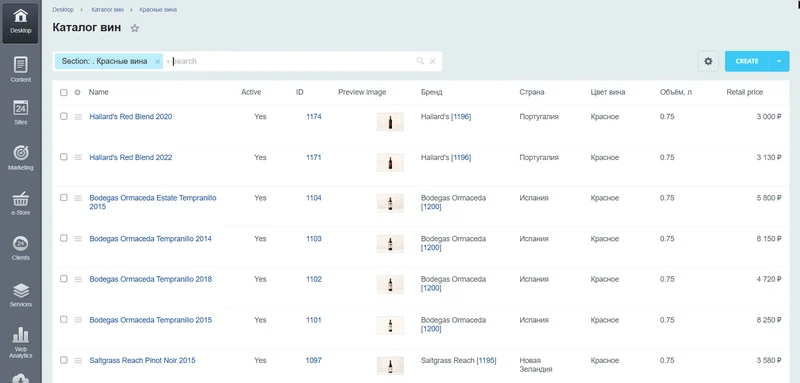The image size is (800, 383).
Task: Open brand link [1195] for Saltgrass Reach
Action: coord(486,361)
